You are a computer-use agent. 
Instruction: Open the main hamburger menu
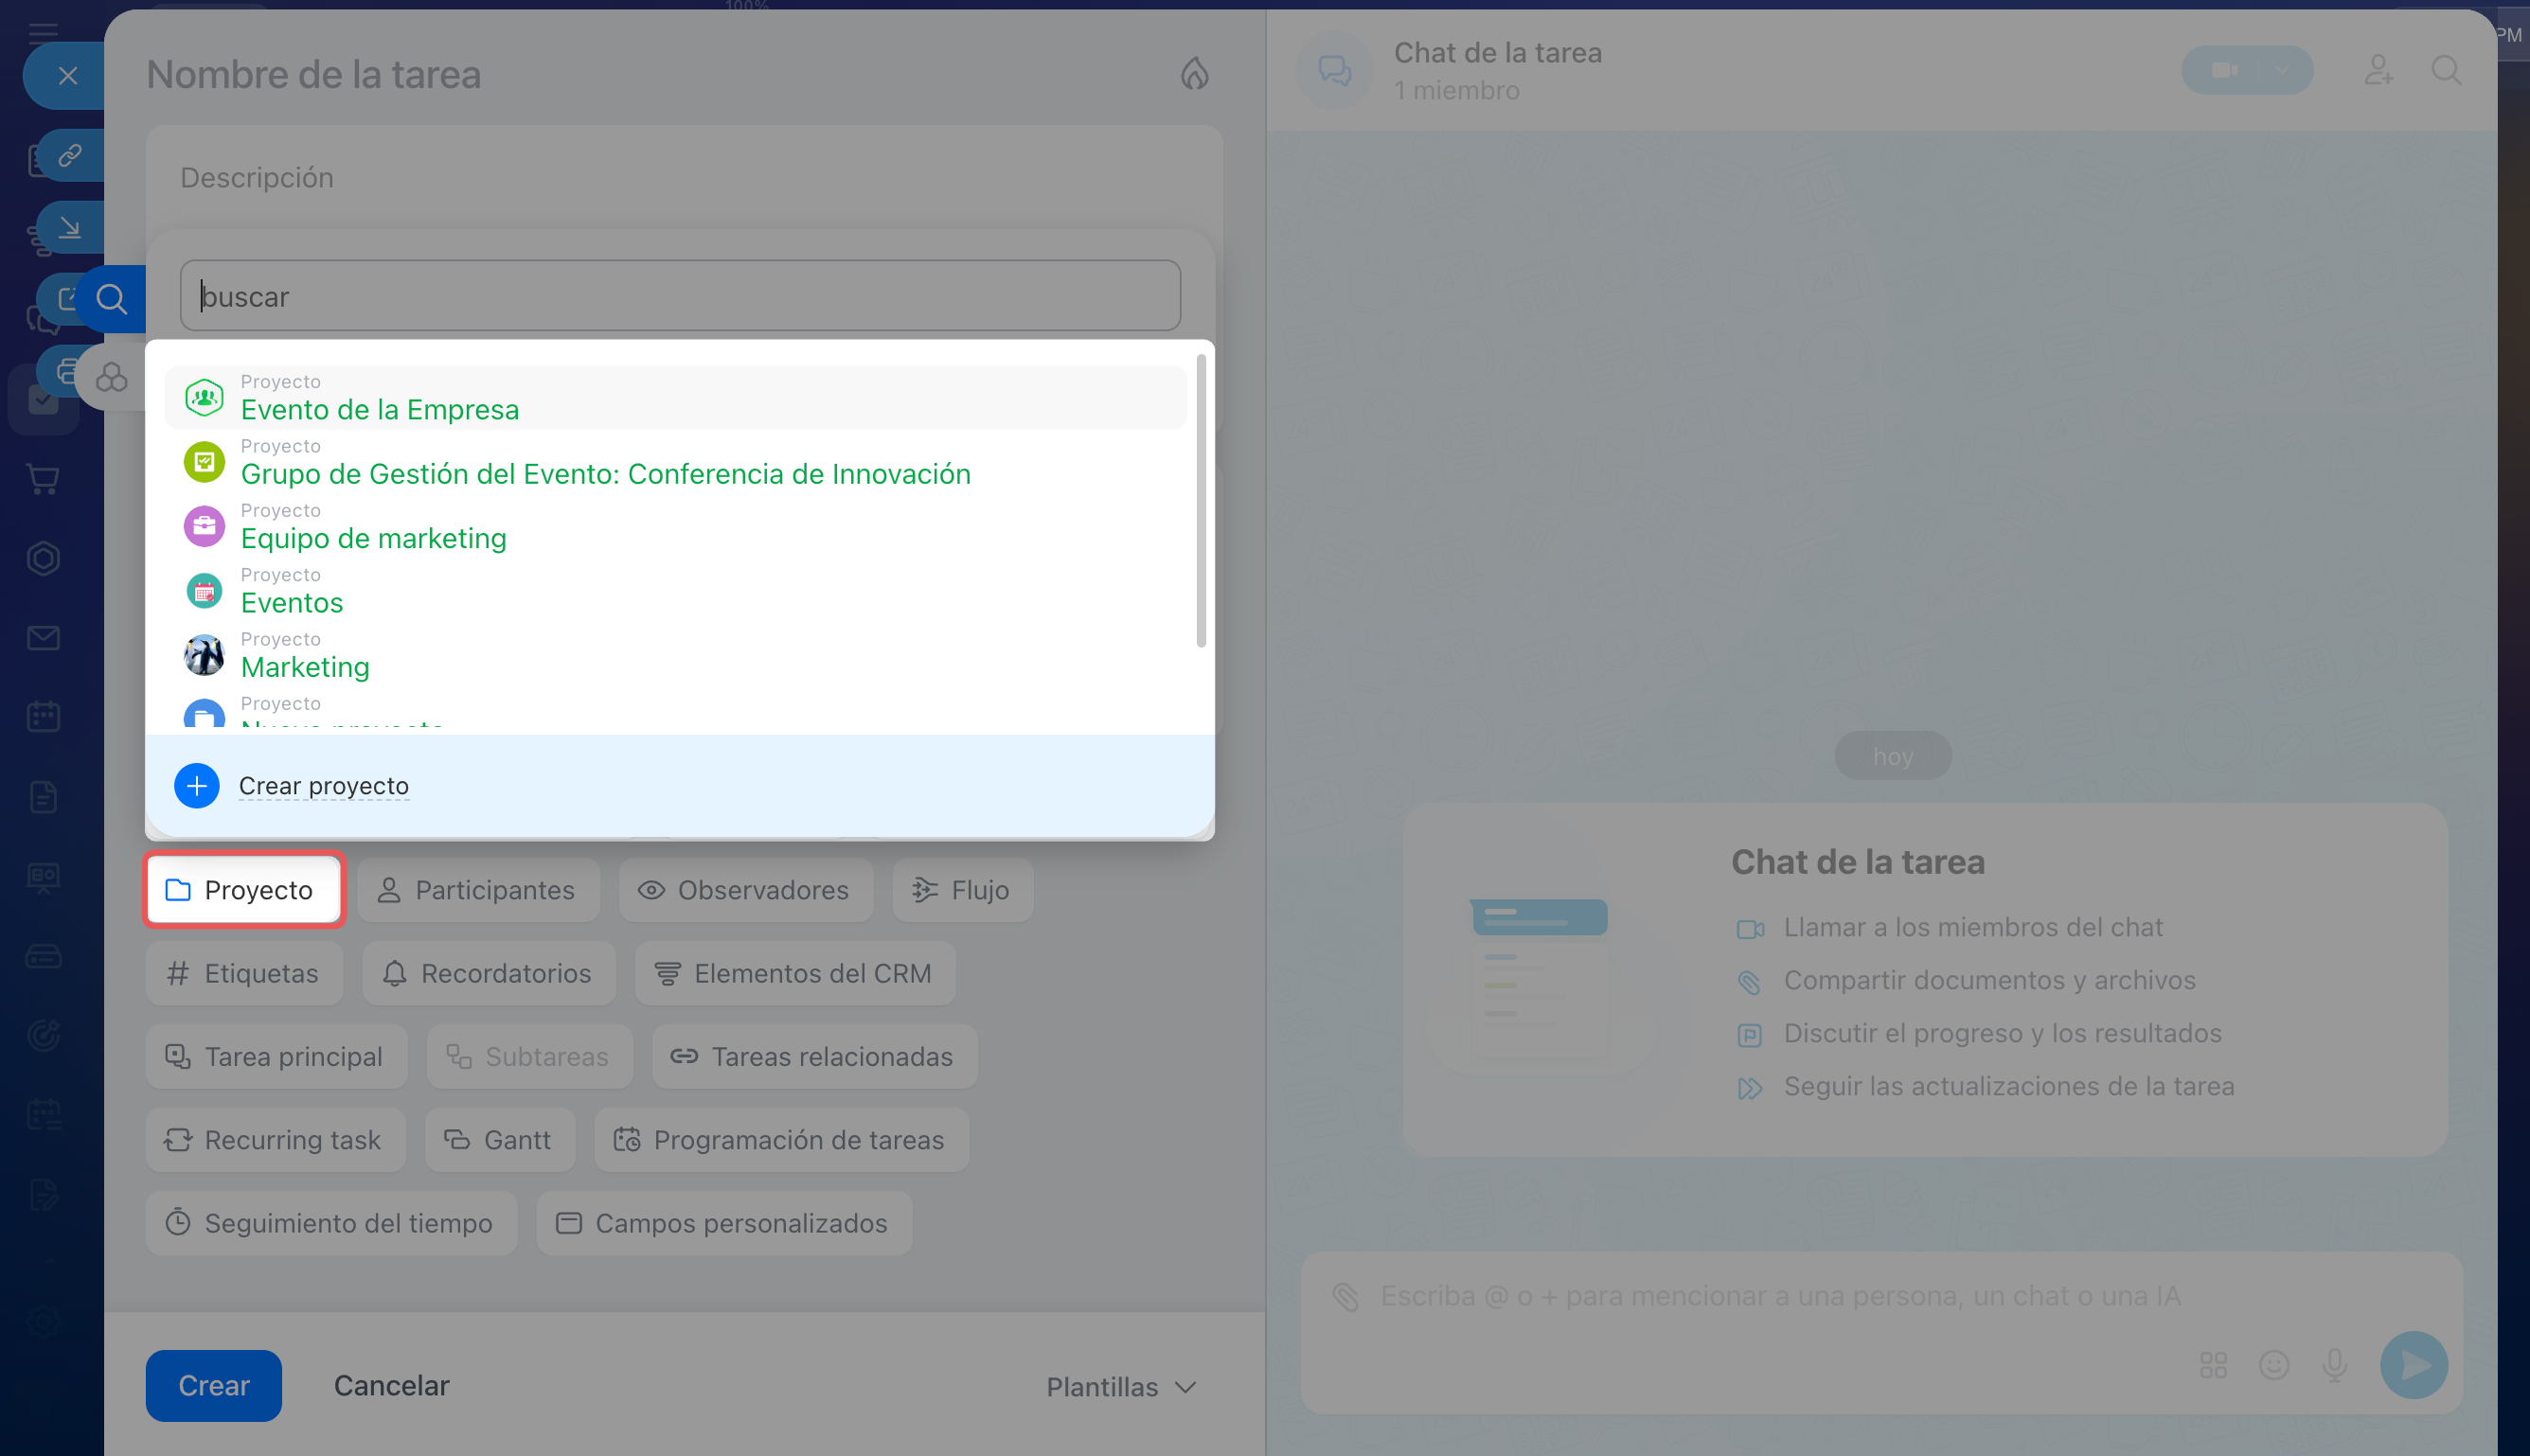(43, 33)
